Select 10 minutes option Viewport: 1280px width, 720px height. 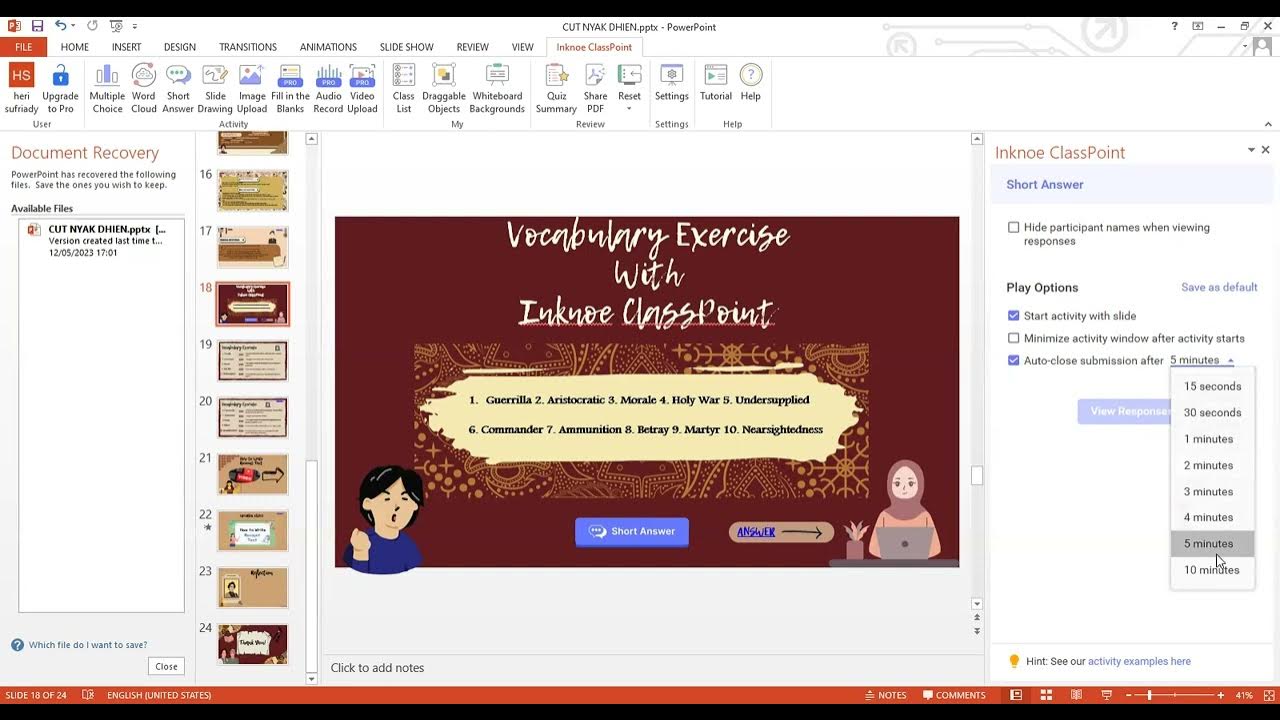1212,570
